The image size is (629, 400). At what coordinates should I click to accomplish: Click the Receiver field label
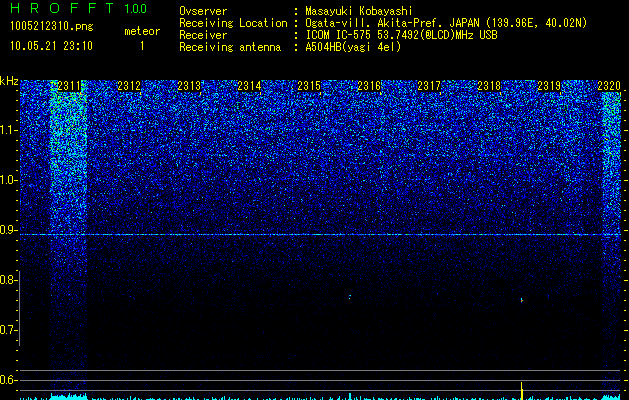(x=203, y=35)
